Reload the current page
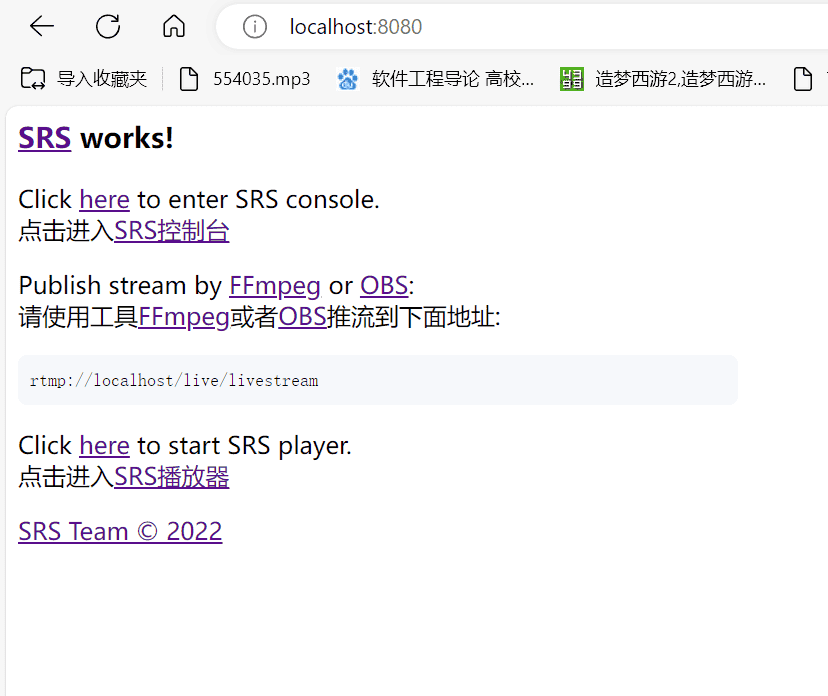Viewport: 828px width, 696px height. click(107, 26)
